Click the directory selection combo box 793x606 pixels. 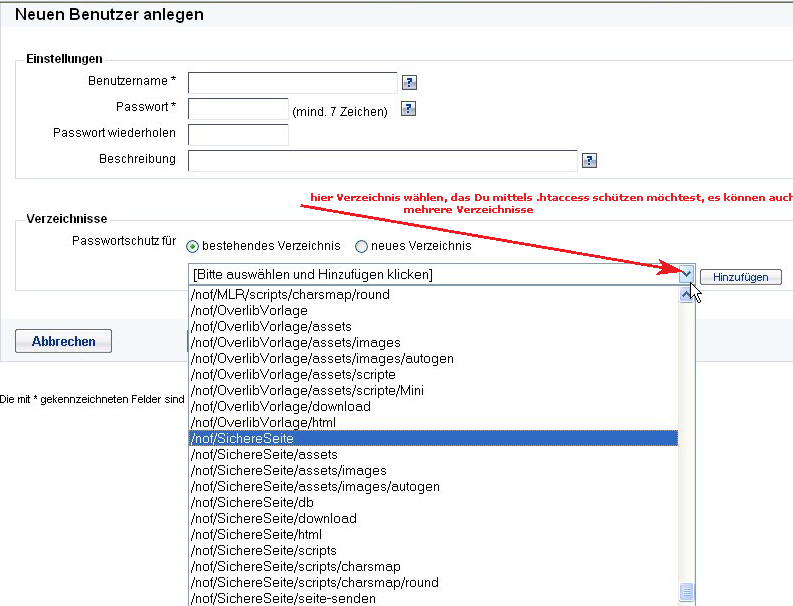(432, 275)
